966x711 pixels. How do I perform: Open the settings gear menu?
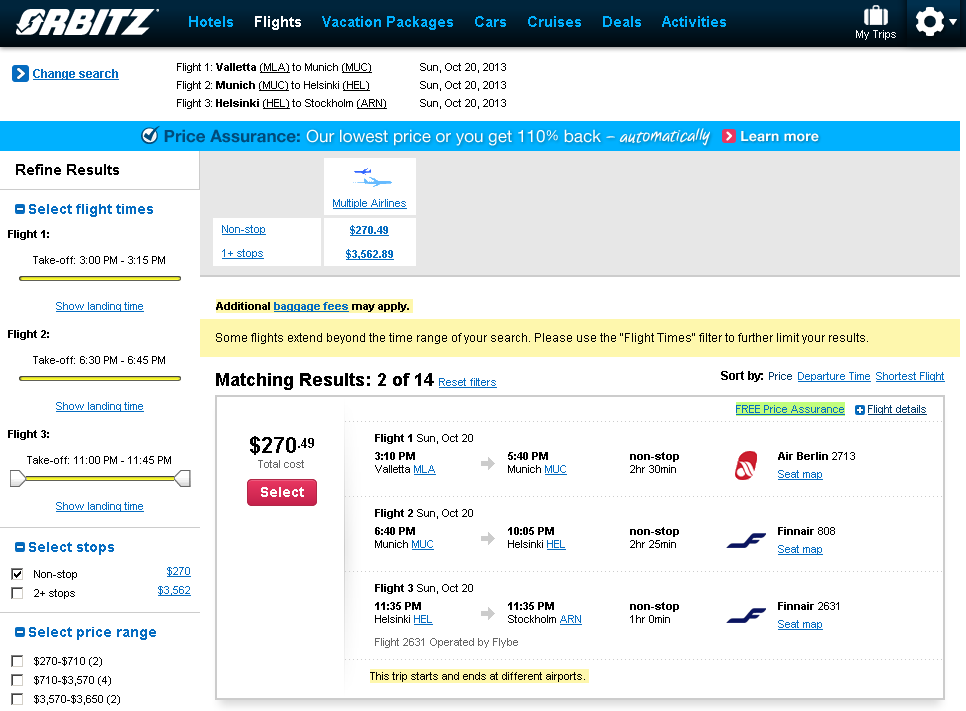930,22
